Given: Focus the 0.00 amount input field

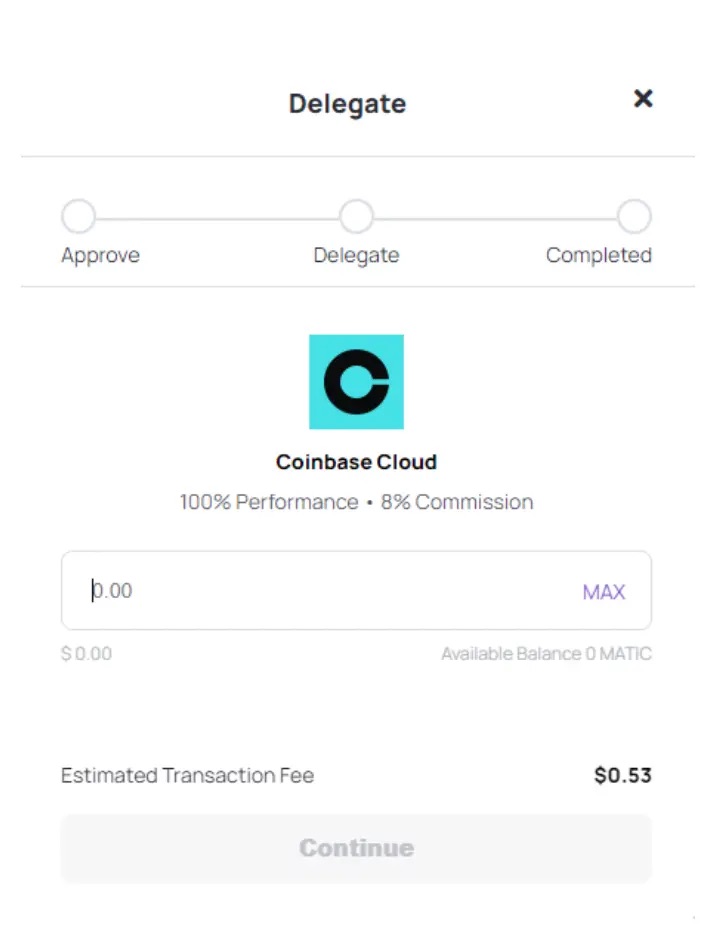Looking at the screenshot, I should (320, 590).
